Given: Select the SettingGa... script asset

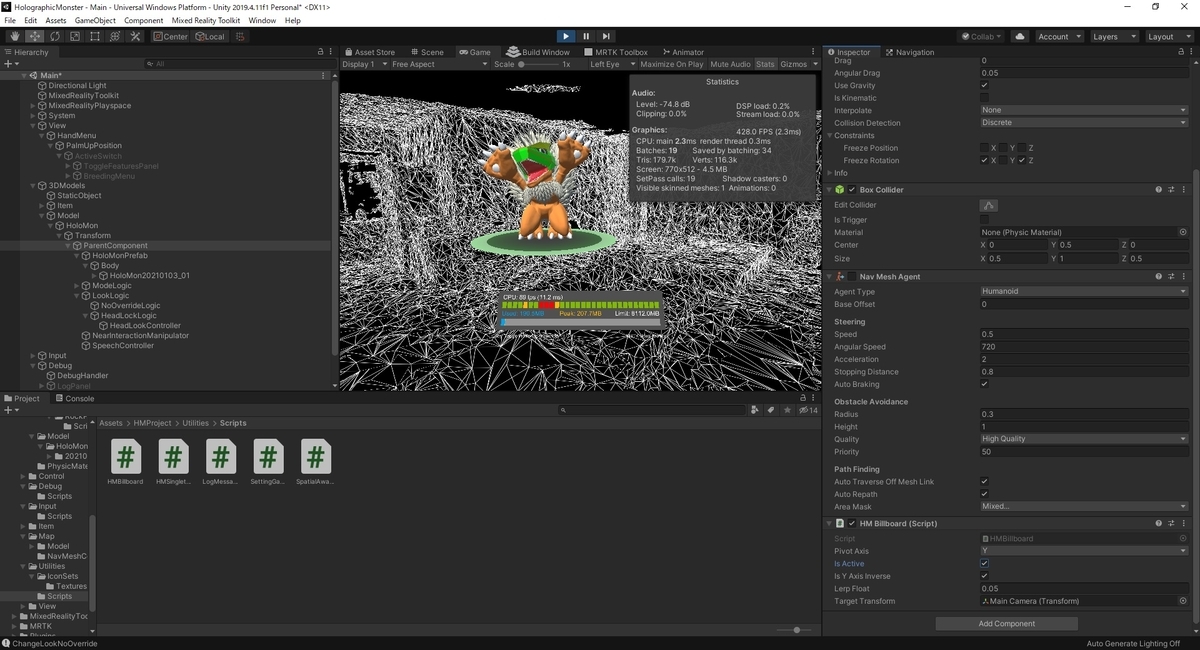Looking at the screenshot, I should click(x=267, y=462).
